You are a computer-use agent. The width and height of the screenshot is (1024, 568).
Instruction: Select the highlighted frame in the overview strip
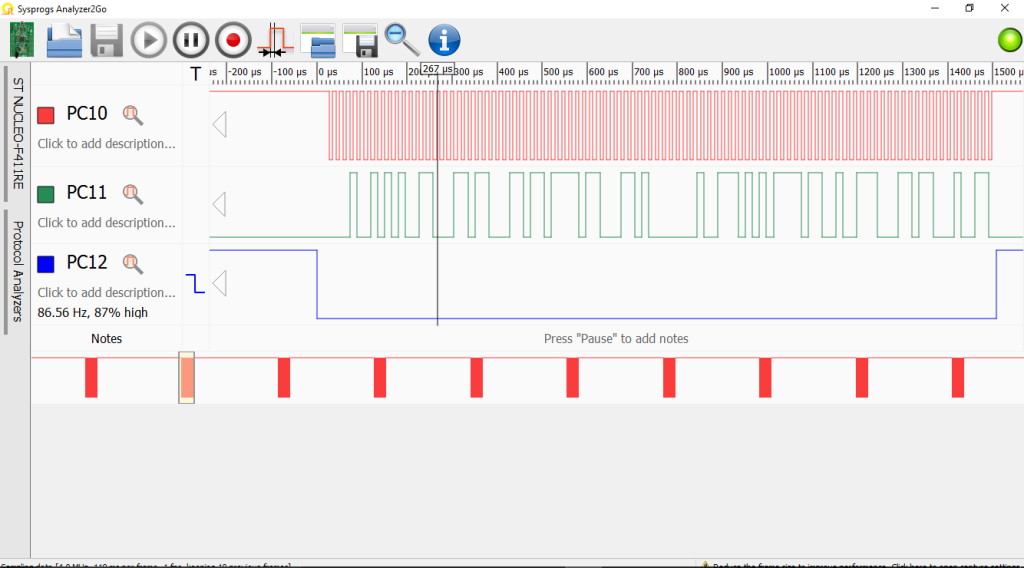click(x=187, y=378)
